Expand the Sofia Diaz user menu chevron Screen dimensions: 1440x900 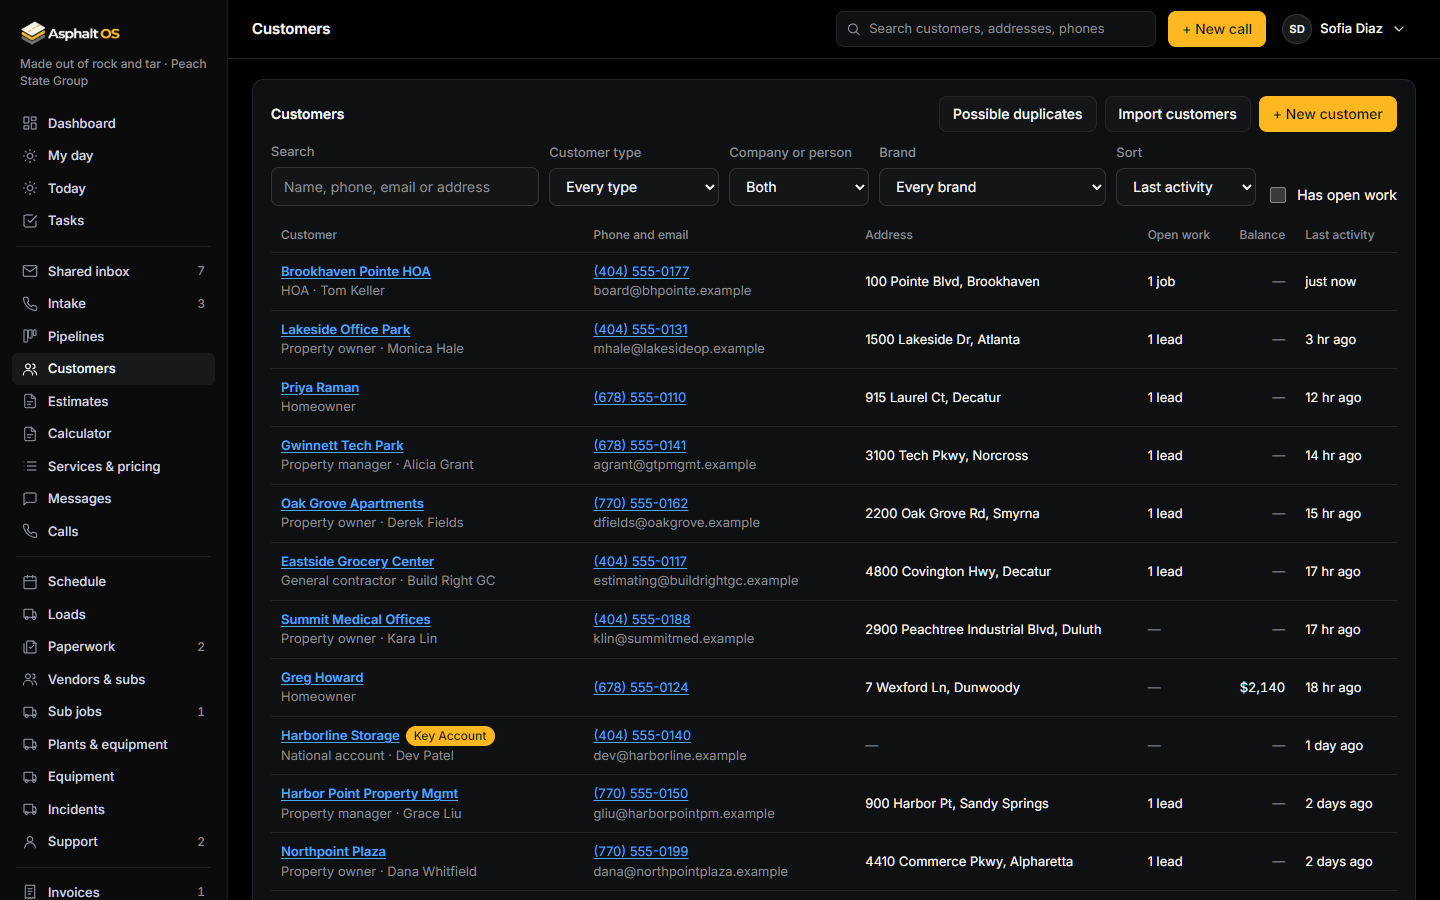1399,29
